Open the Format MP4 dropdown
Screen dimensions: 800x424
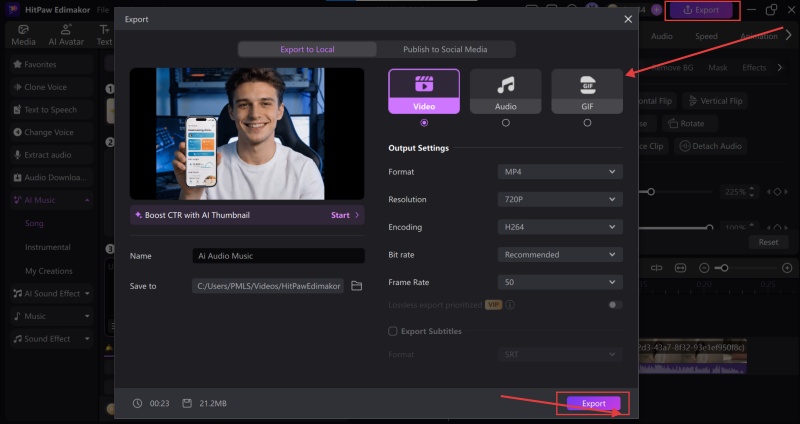pyautogui.click(x=560, y=172)
